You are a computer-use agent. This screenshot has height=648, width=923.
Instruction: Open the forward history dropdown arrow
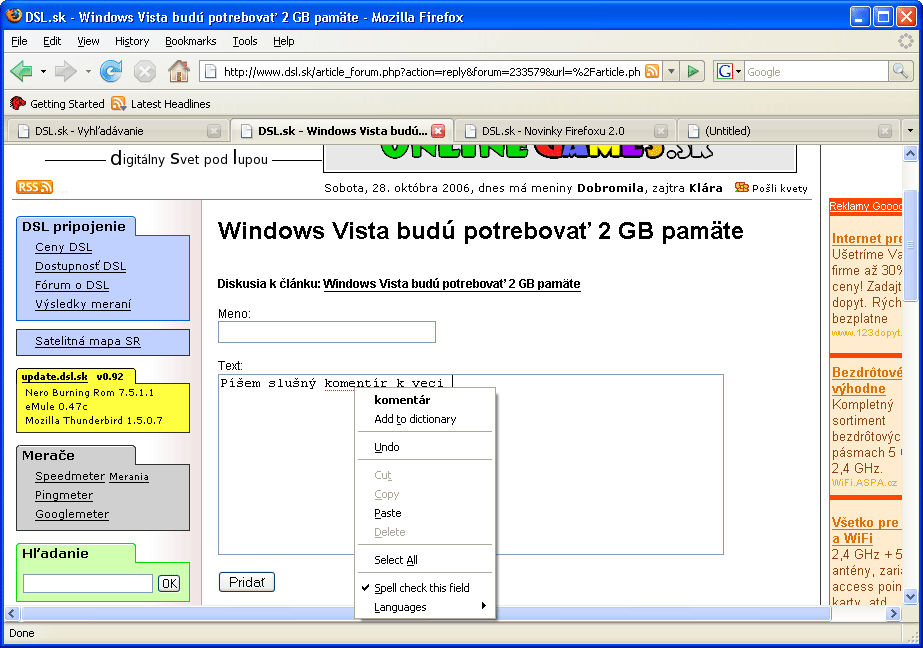88,72
